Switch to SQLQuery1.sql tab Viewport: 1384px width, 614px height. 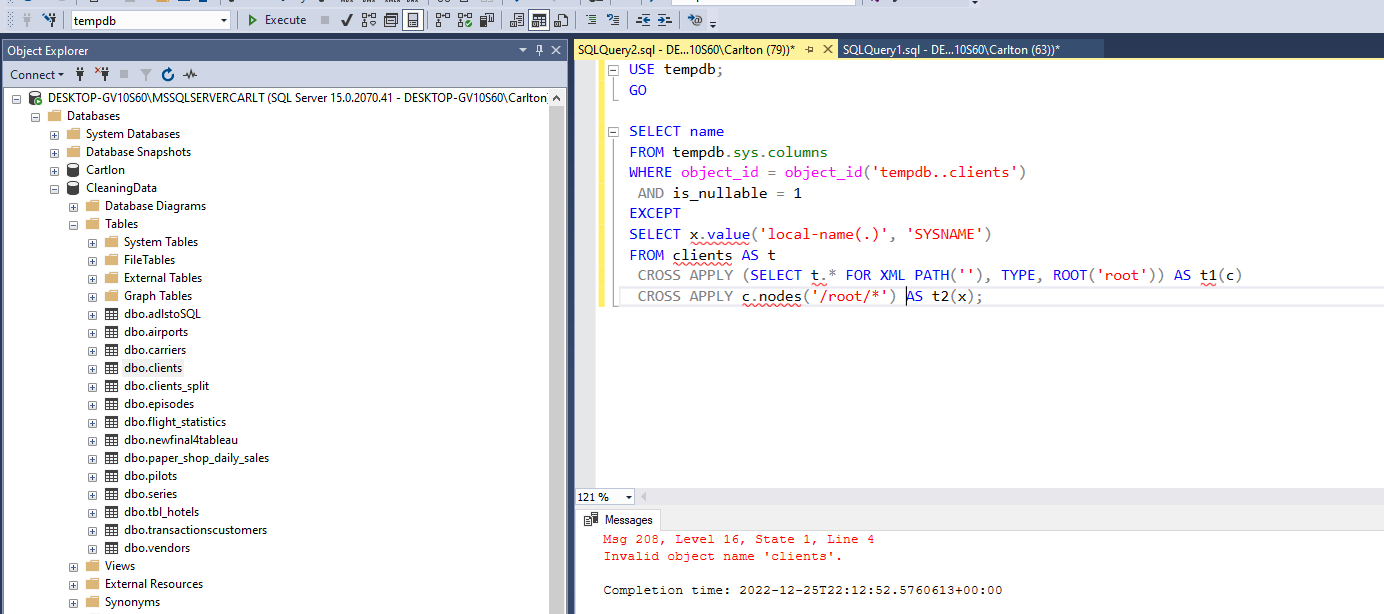pyautogui.click(x=951, y=49)
